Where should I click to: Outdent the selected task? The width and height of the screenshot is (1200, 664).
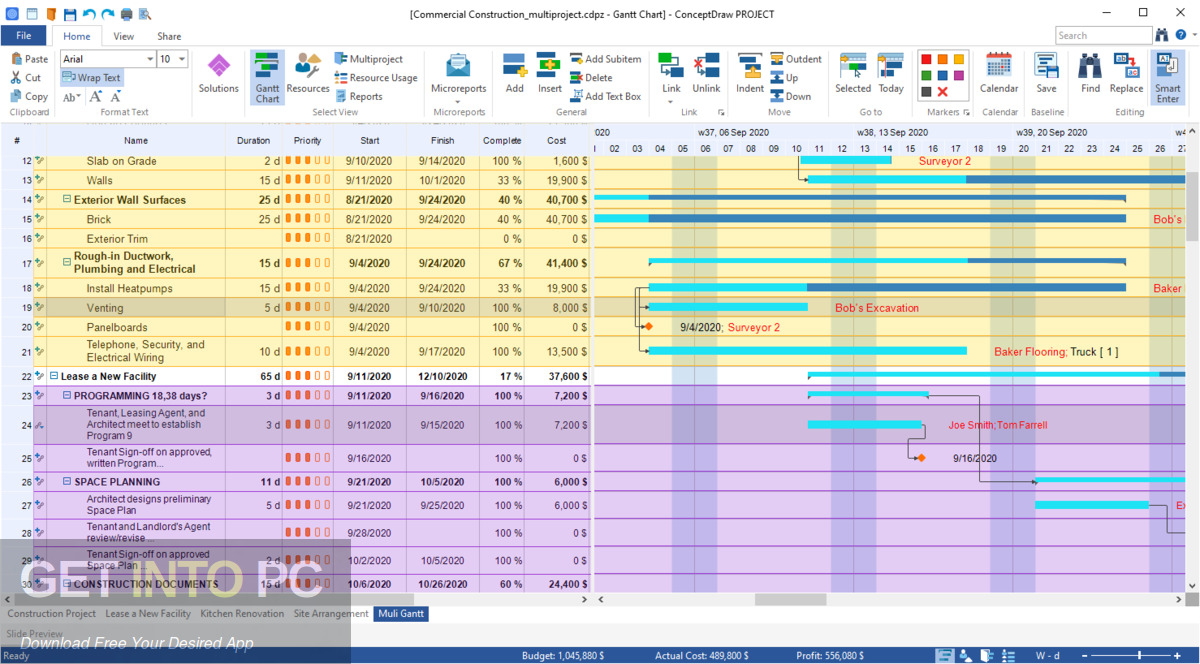796,59
